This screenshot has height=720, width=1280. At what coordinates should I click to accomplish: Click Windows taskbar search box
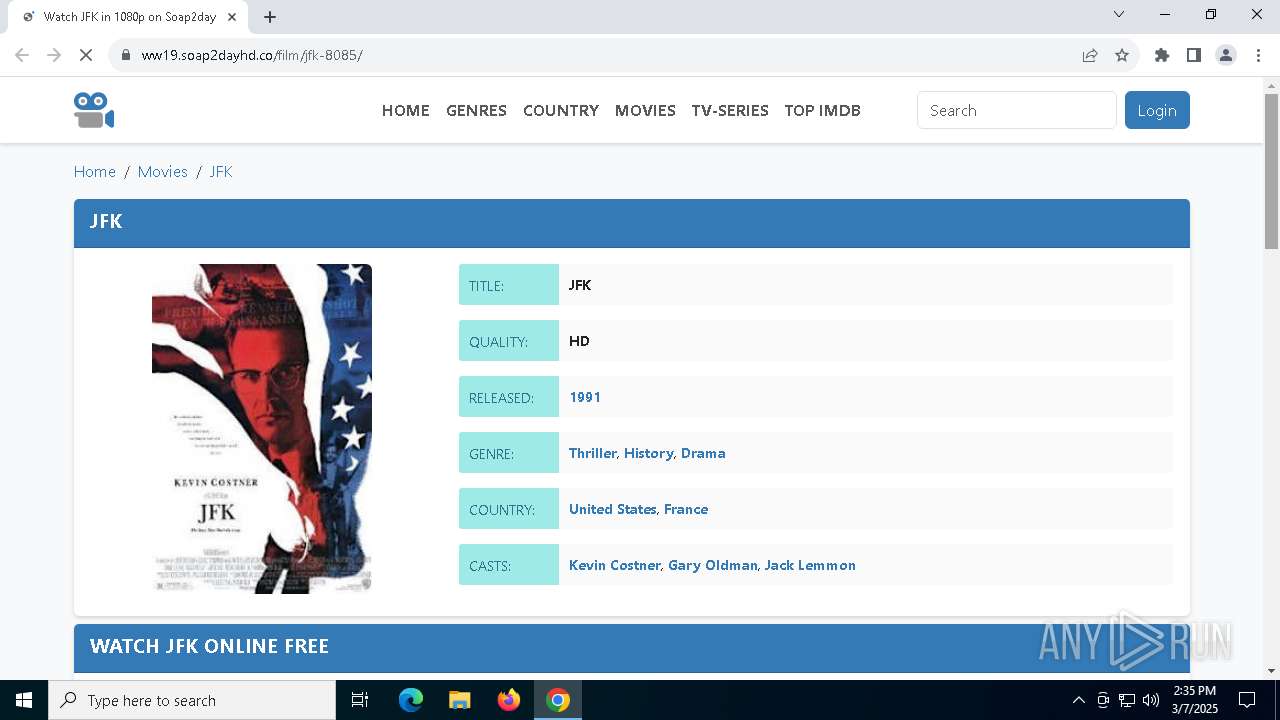[192, 700]
